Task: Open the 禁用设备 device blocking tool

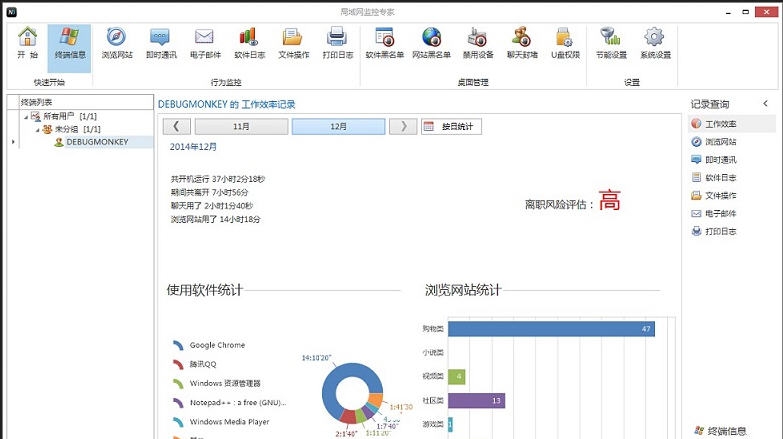Action: (478, 43)
